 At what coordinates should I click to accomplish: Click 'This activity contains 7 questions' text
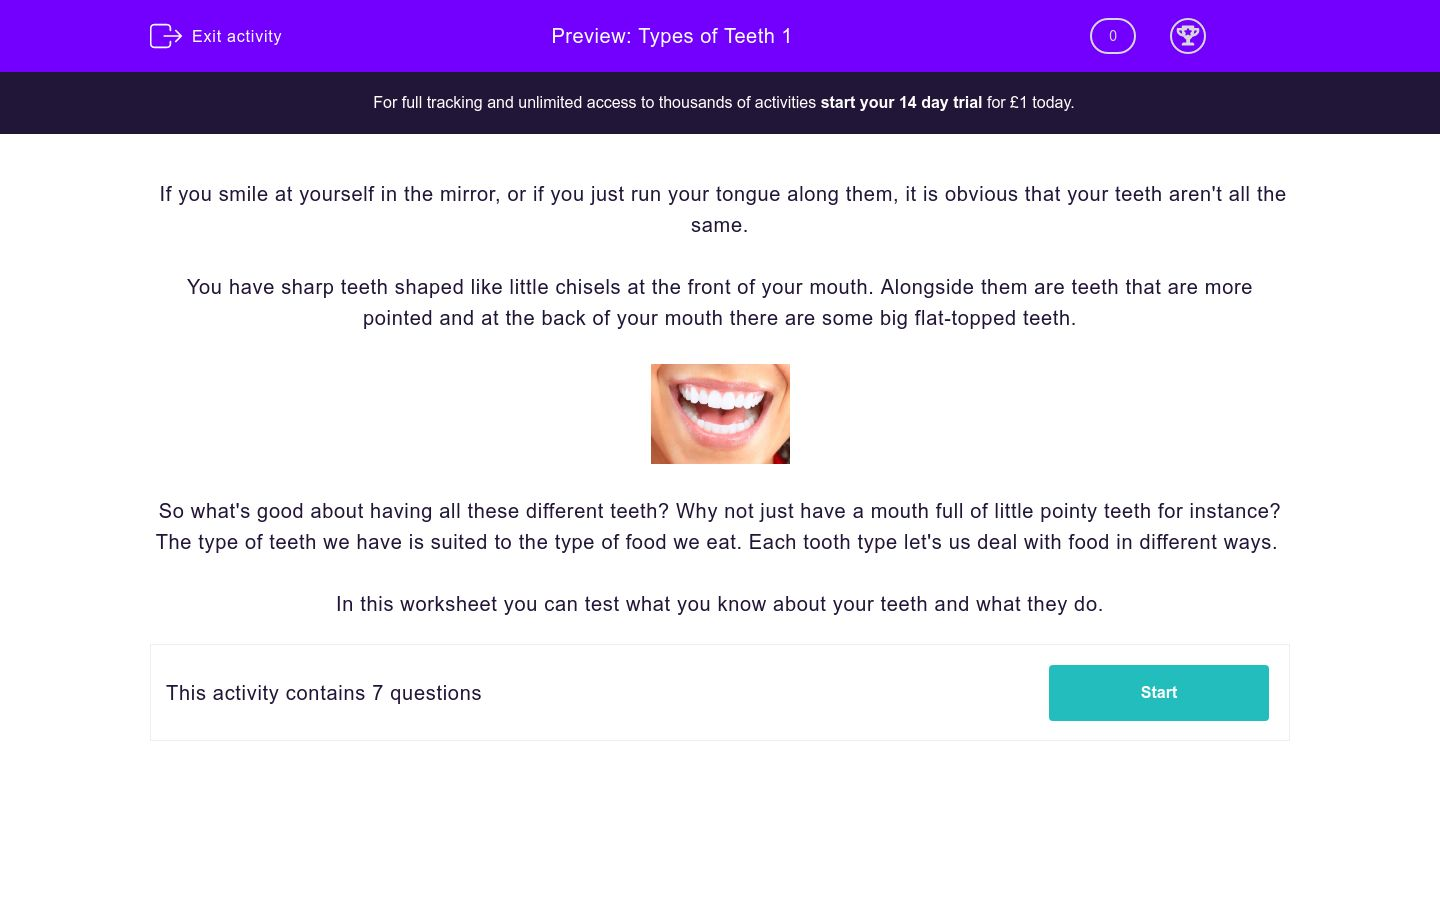[x=323, y=693]
